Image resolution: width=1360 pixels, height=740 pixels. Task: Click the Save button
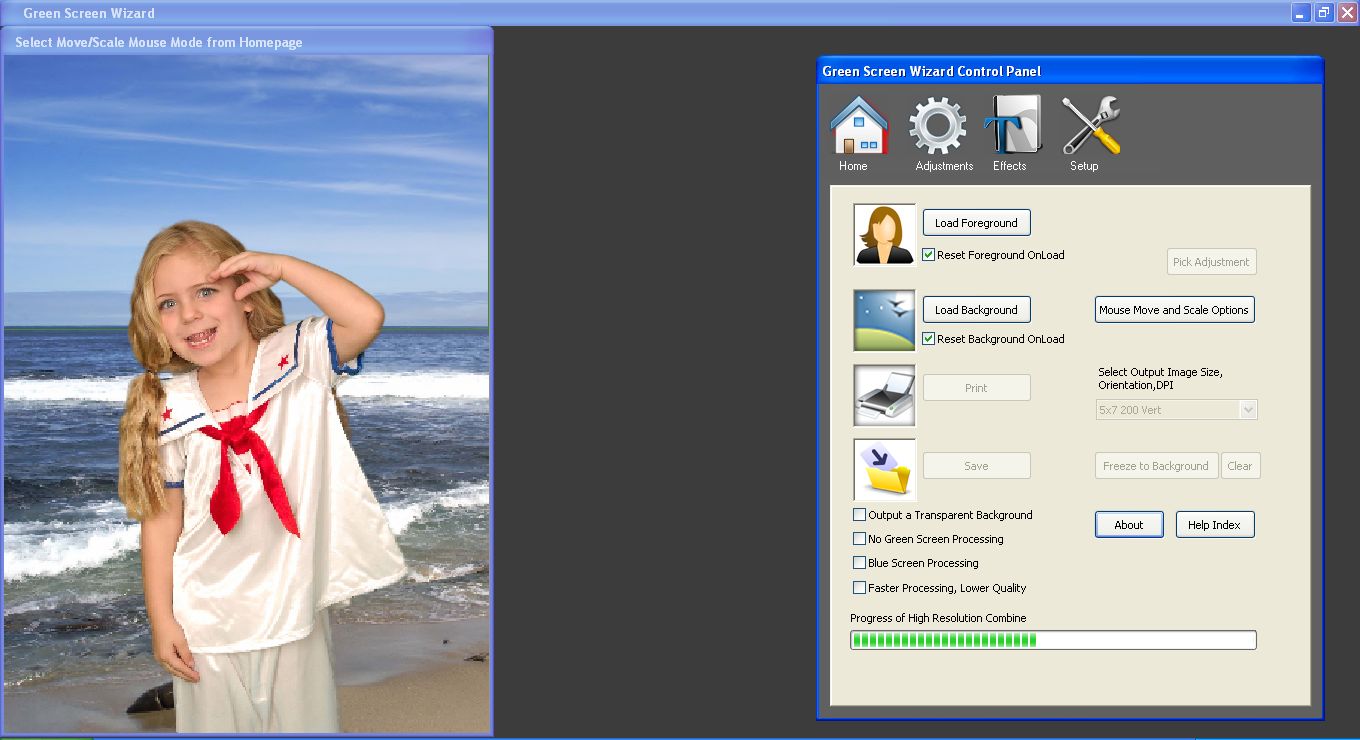point(976,466)
